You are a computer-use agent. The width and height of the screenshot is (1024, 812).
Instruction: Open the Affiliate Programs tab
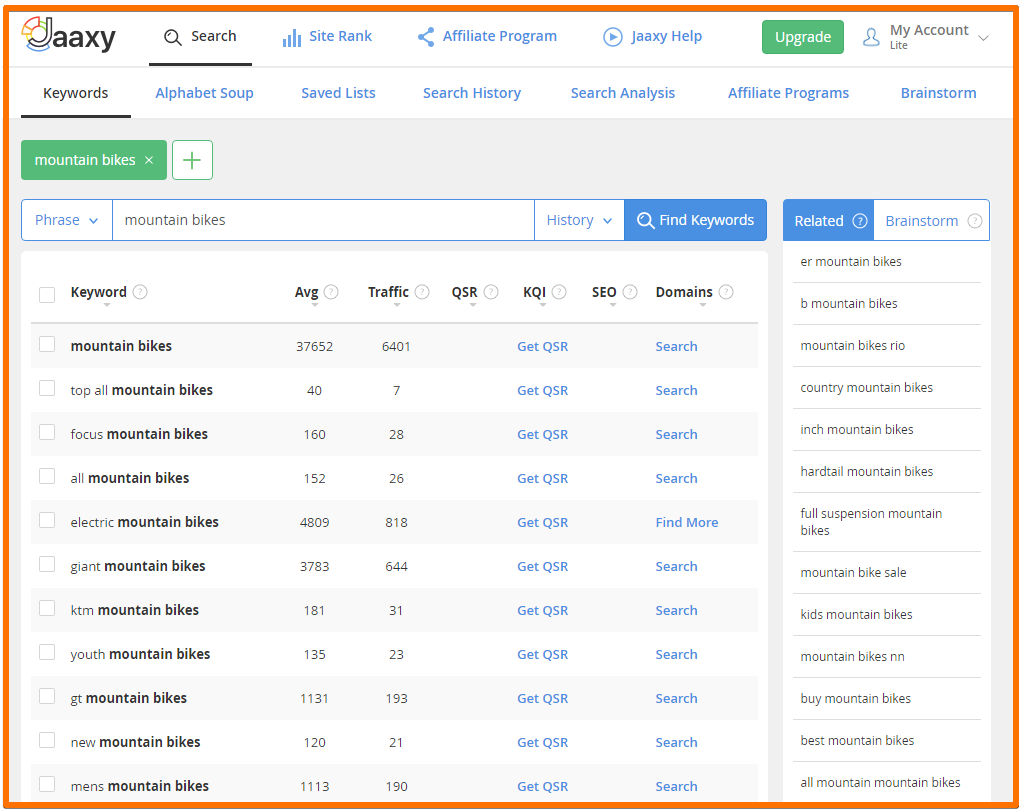click(x=788, y=93)
